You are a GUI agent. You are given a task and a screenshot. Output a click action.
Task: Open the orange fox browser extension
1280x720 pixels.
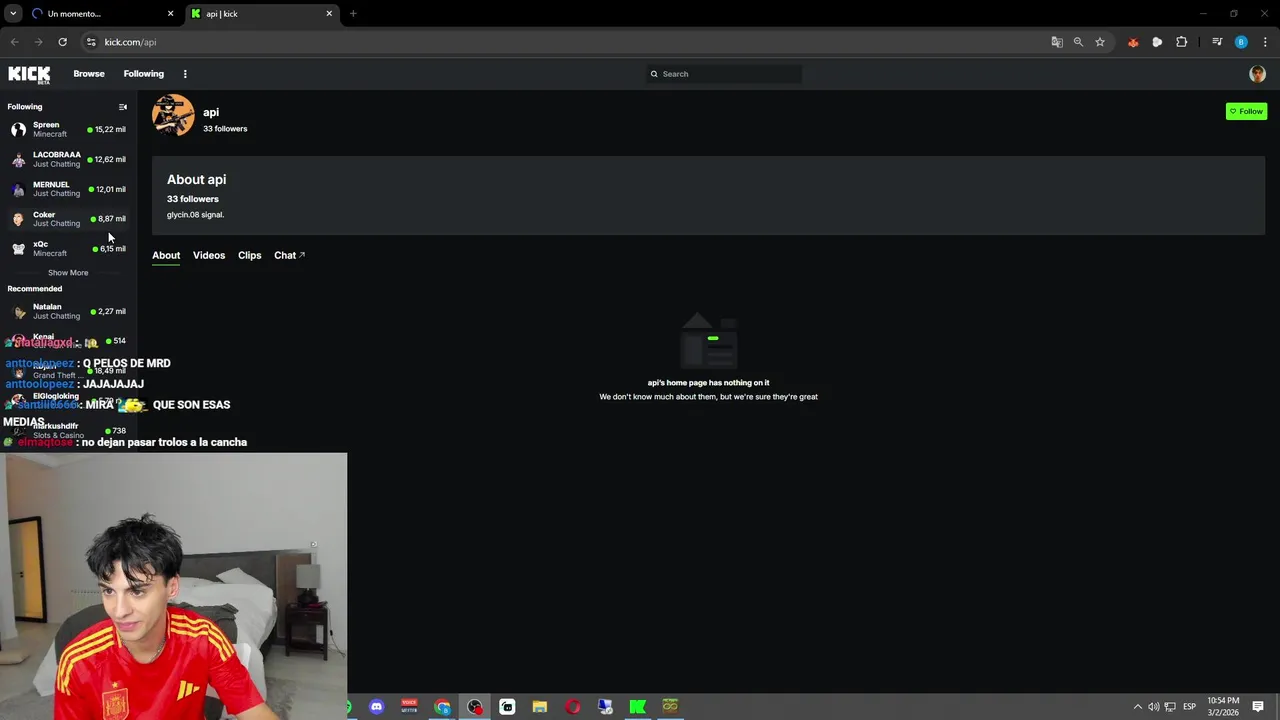(x=1133, y=42)
